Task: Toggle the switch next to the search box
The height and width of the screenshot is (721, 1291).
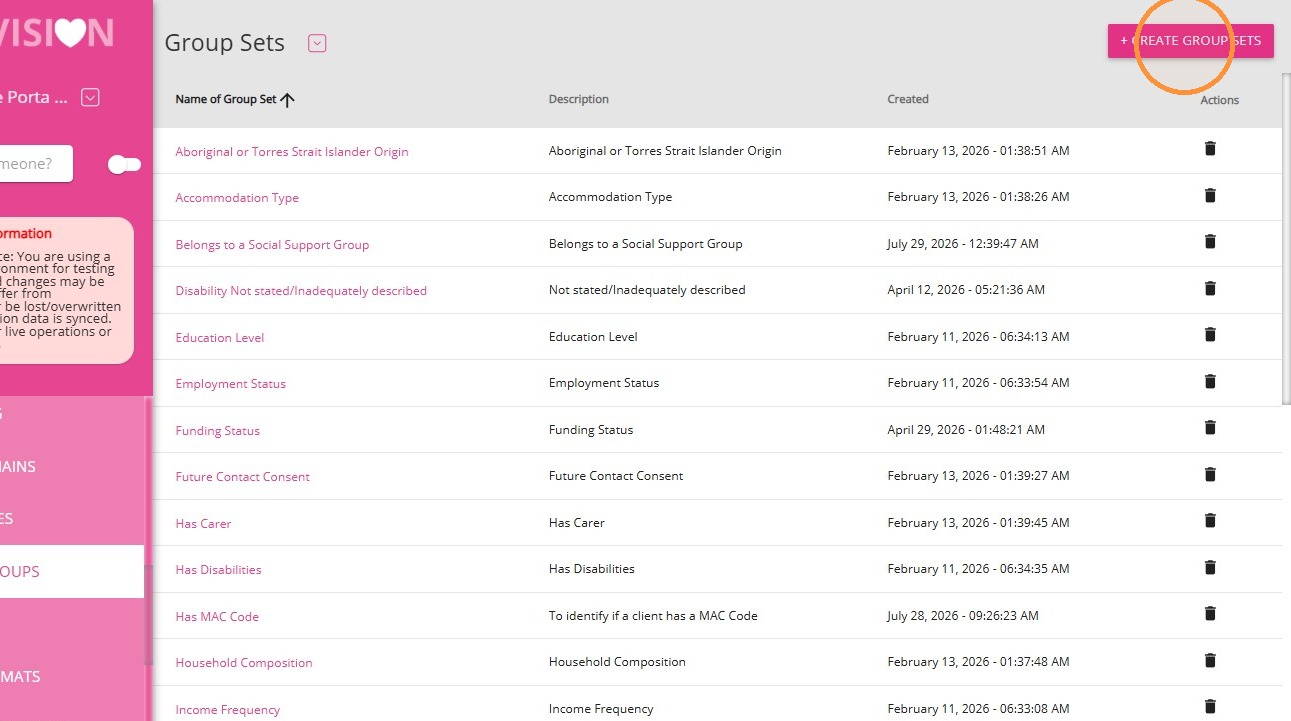Action: 124,164
